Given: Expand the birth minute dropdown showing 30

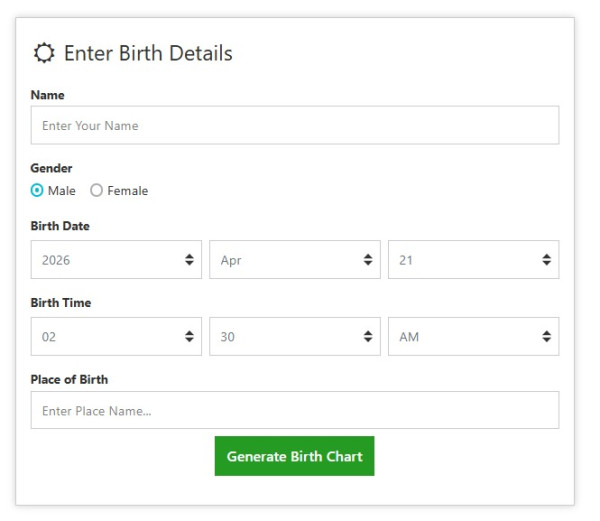Looking at the screenshot, I should pyautogui.click(x=294, y=337).
